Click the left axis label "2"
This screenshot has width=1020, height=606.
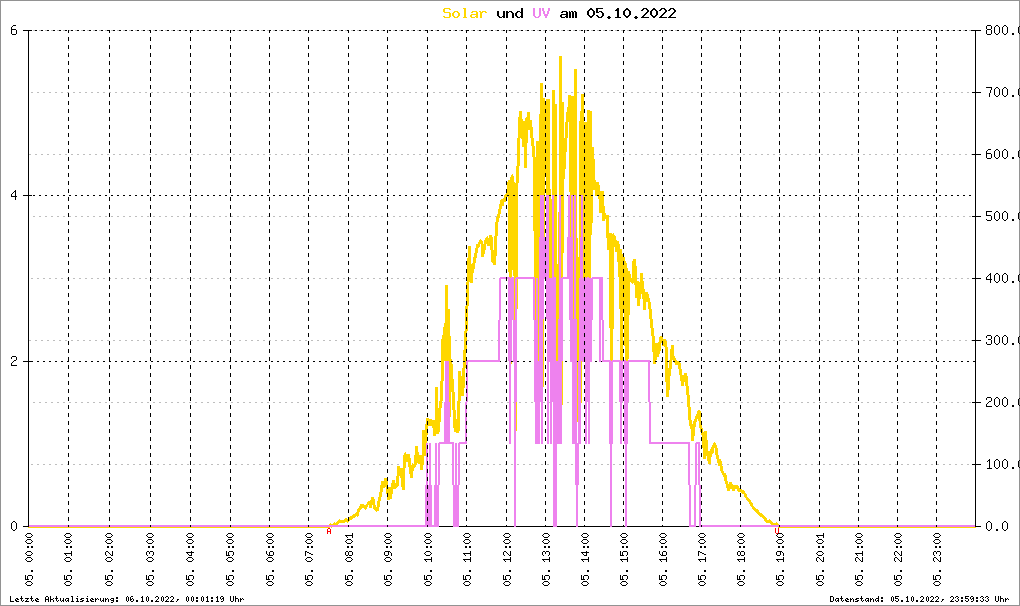pos(14,361)
